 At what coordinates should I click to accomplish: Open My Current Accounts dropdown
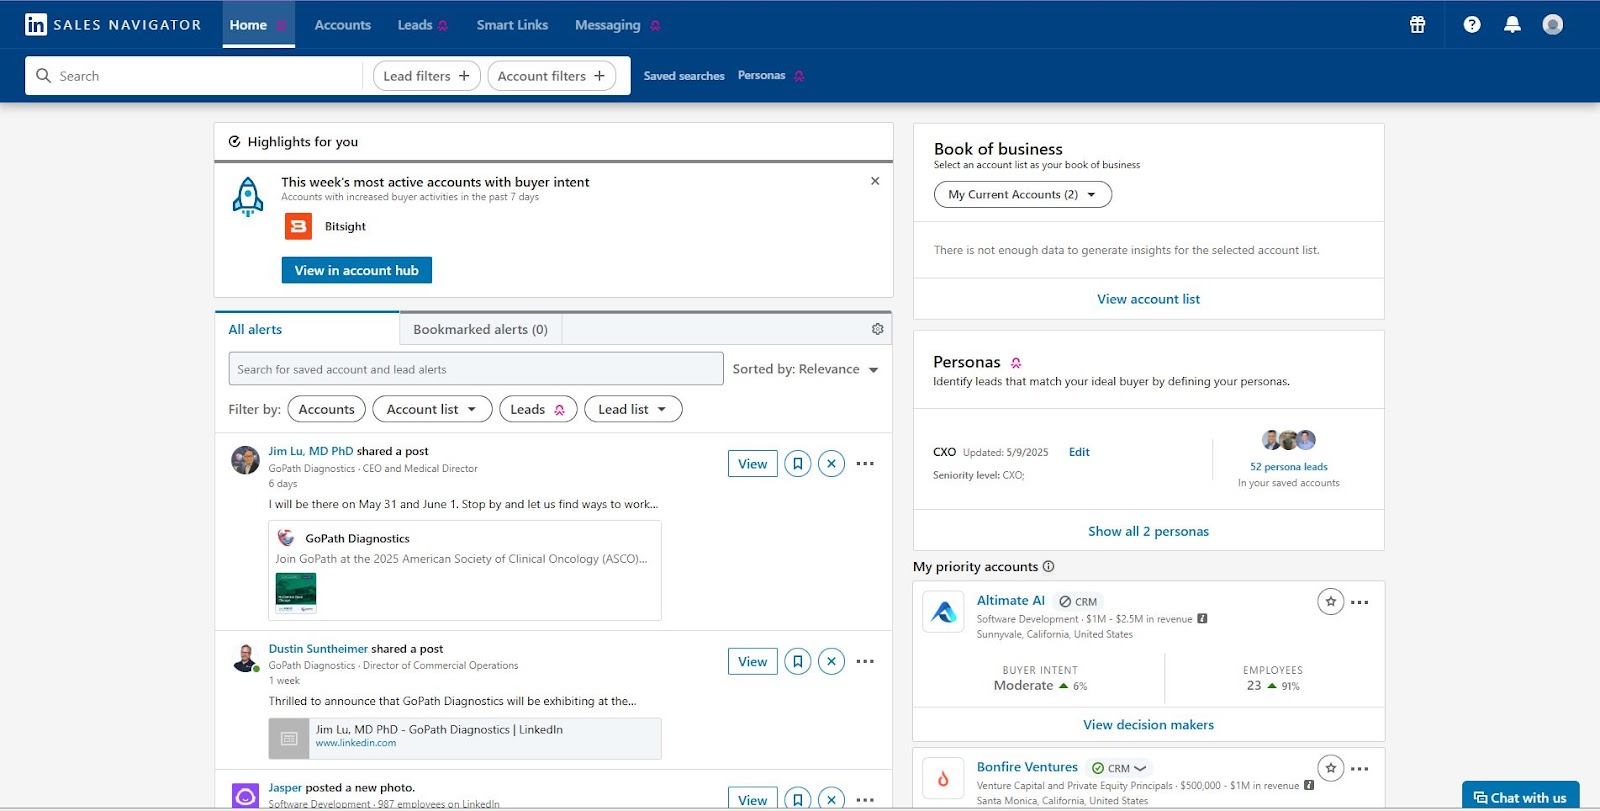pos(1022,195)
